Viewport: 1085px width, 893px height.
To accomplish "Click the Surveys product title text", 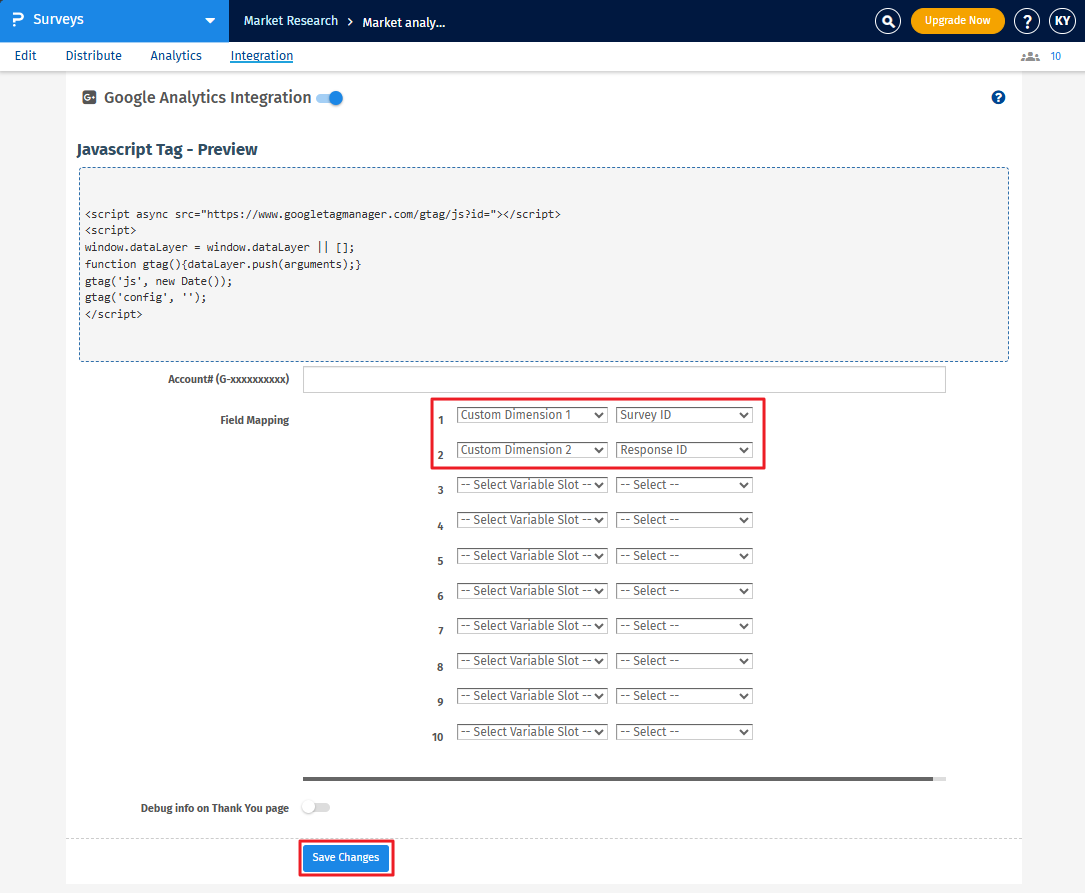I will [x=58, y=19].
